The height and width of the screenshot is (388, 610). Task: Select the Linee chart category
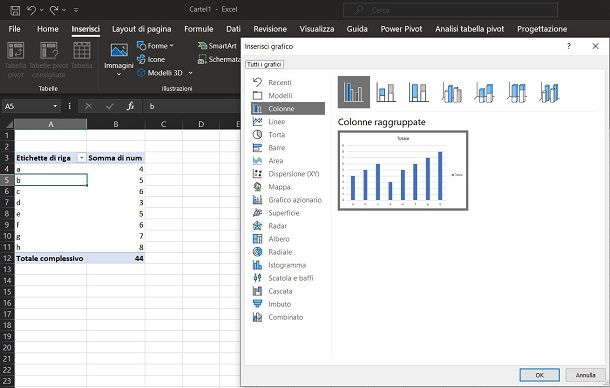pos(288,122)
